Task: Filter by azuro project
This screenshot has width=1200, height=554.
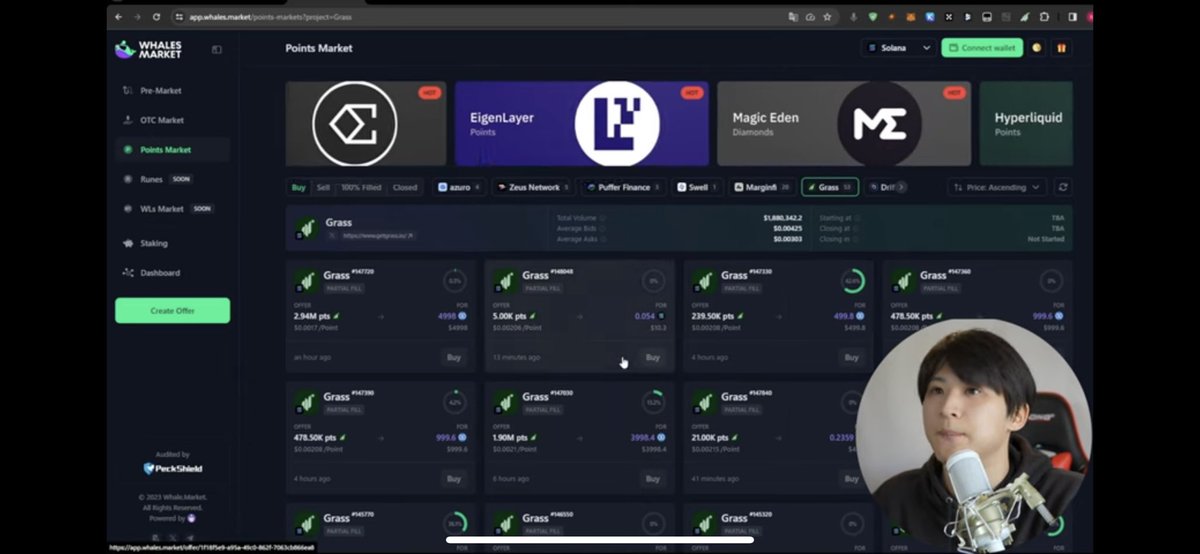Action: pyautogui.click(x=460, y=187)
